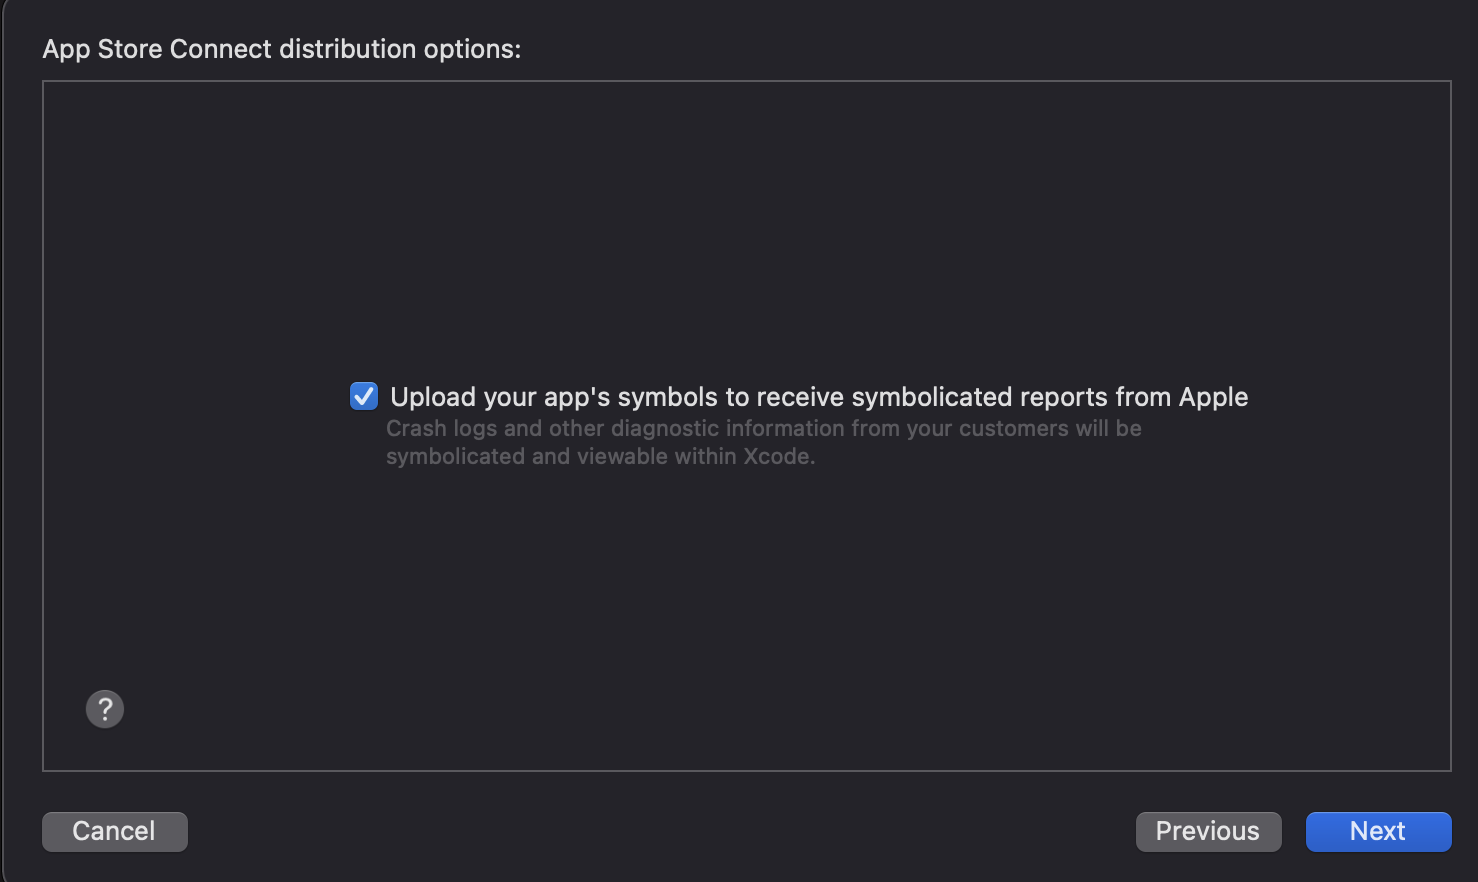Continue to the next distribution step

click(x=1377, y=831)
